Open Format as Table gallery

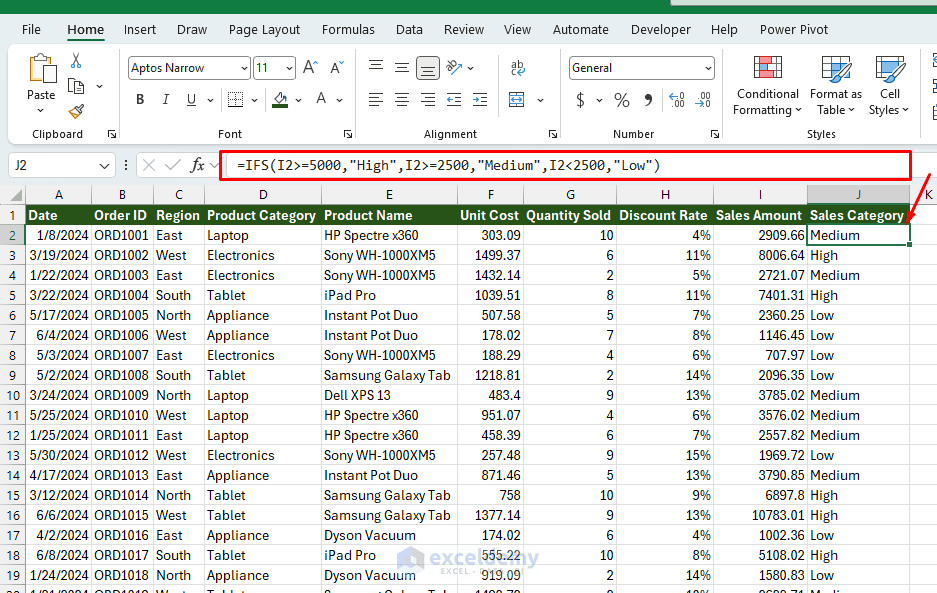(835, 85)
